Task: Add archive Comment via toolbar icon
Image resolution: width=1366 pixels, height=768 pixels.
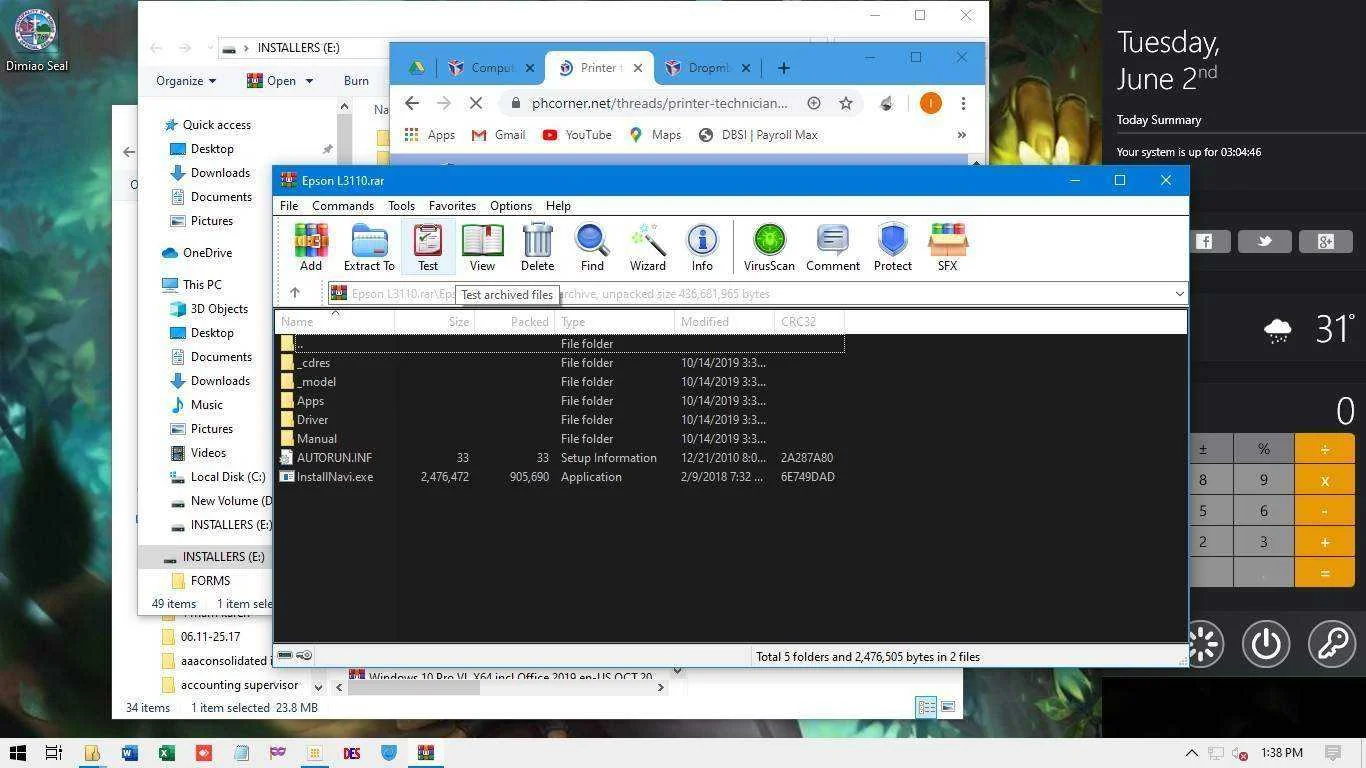Action: click(832, 247)
